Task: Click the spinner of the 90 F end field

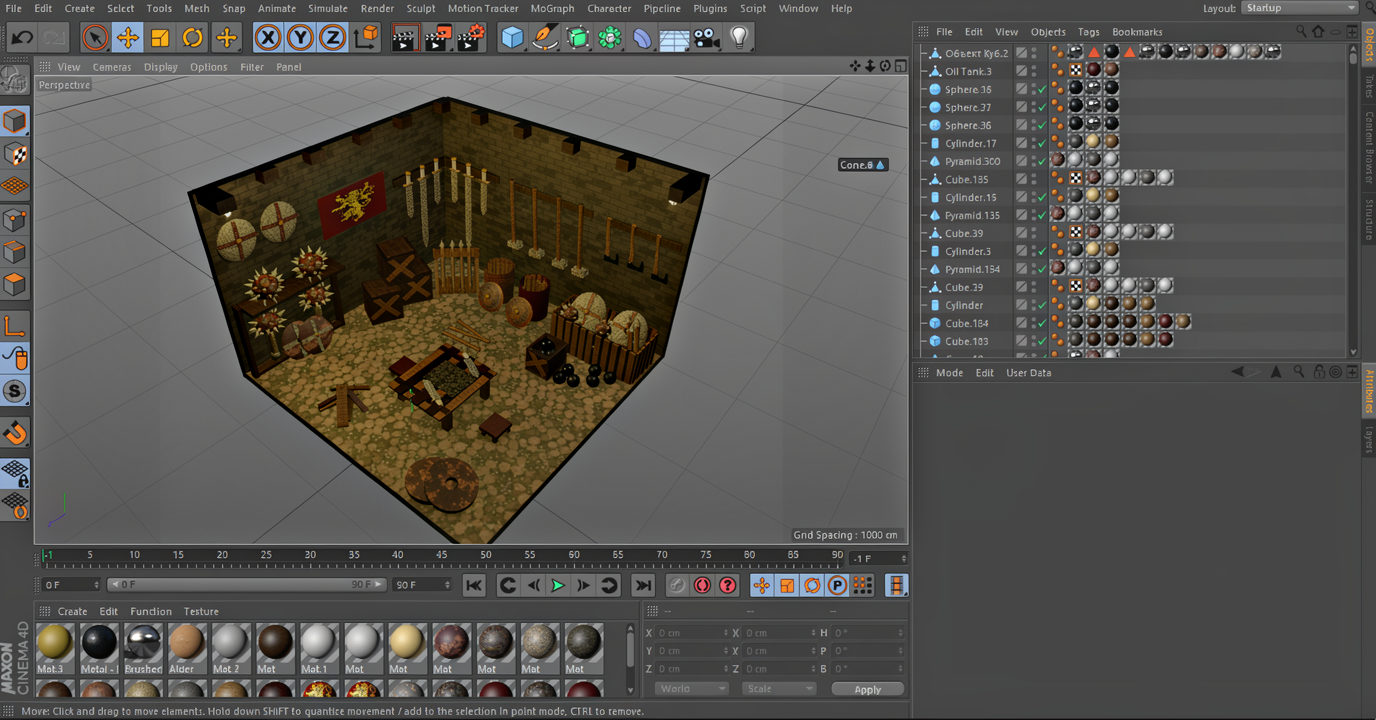Action: [x=447, y=585]
